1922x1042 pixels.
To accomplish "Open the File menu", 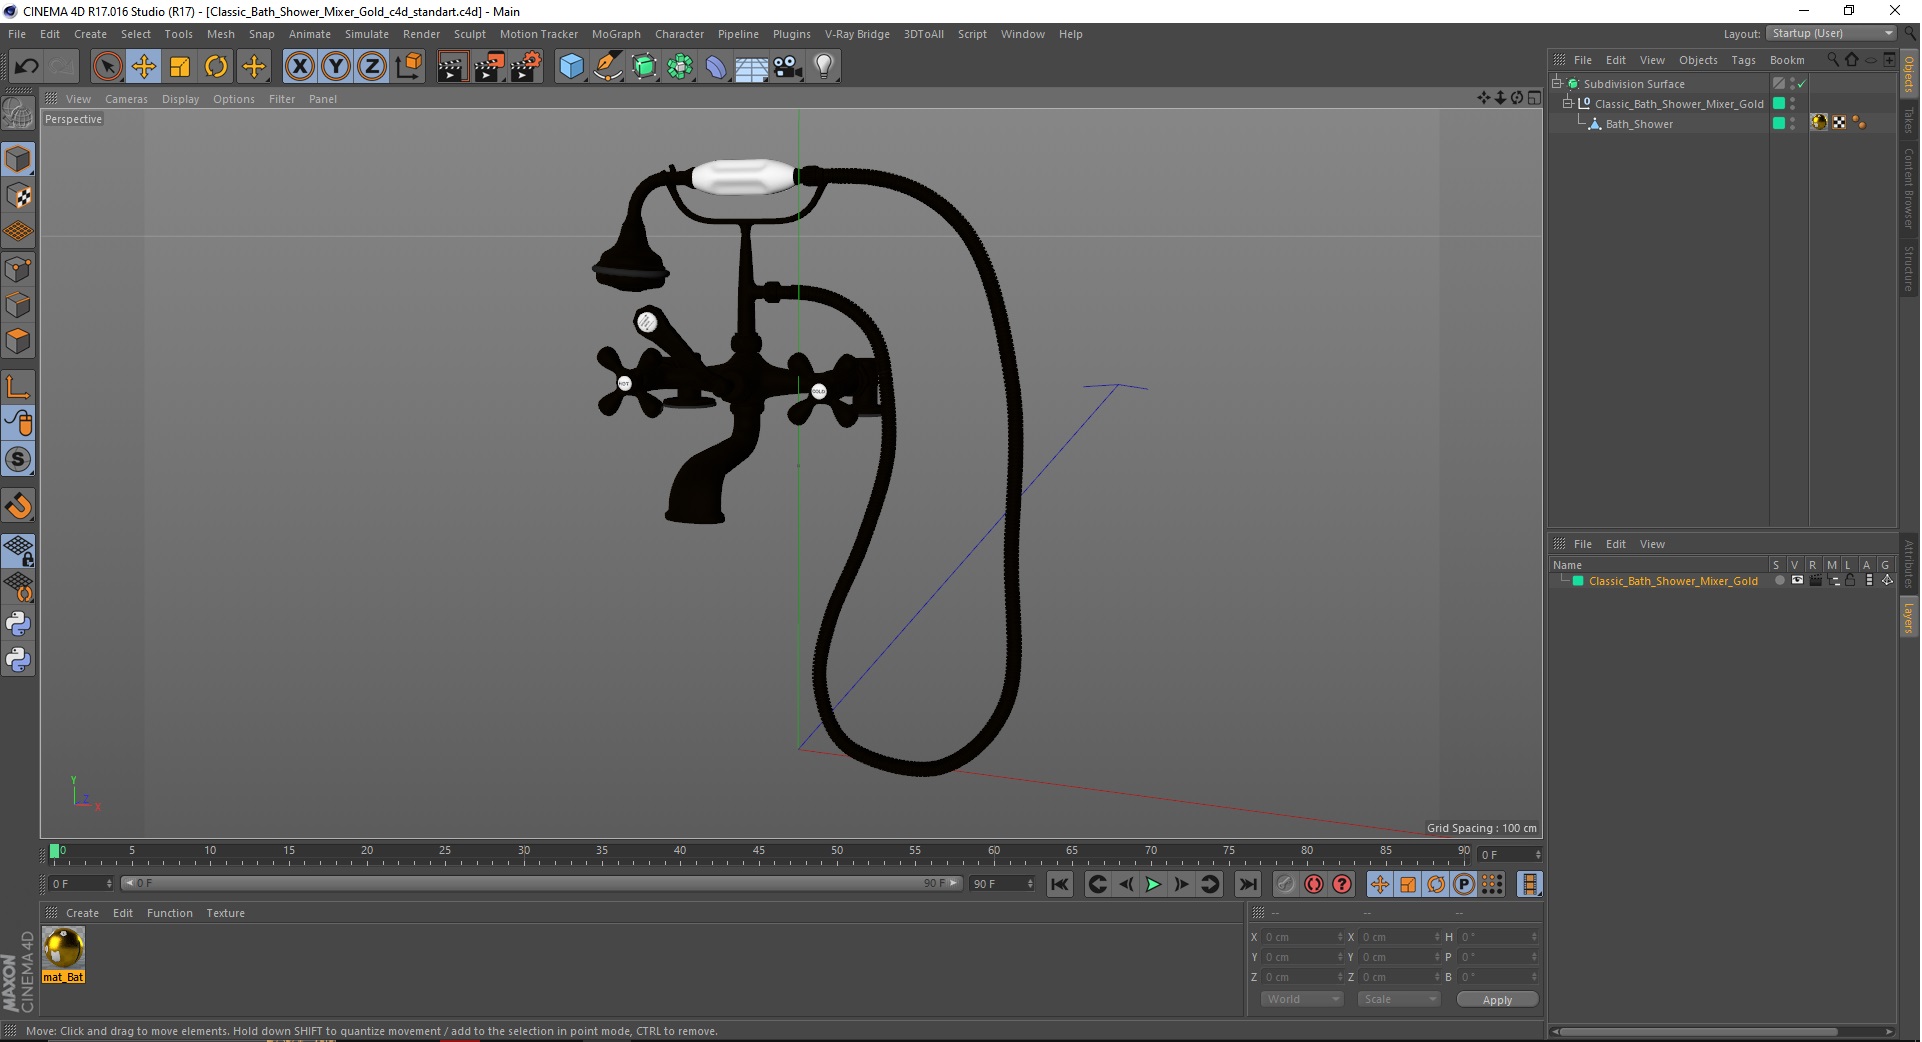I will tap(17, 34).
